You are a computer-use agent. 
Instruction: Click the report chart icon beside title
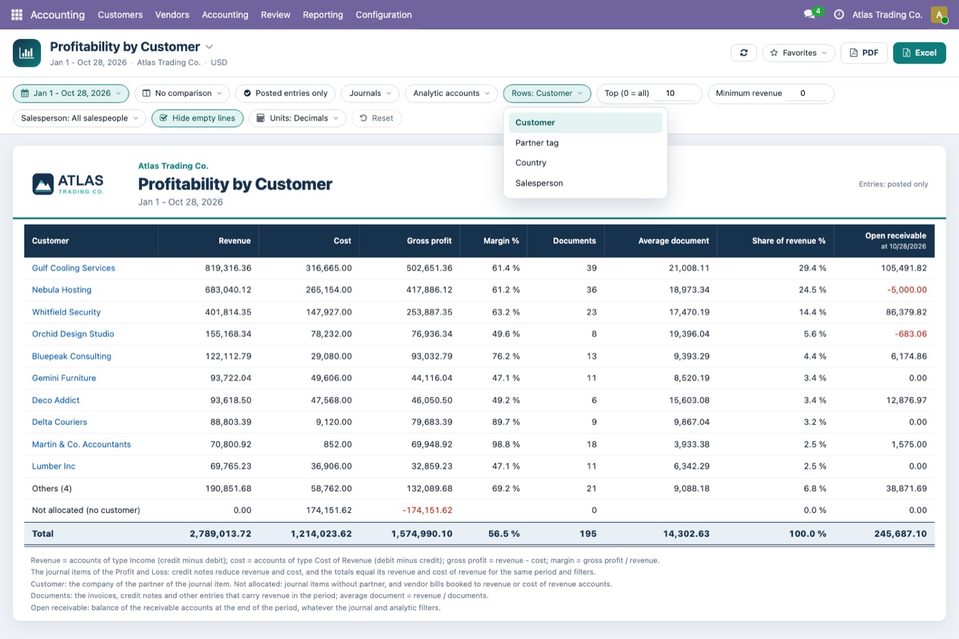click(x=26, y=53)
